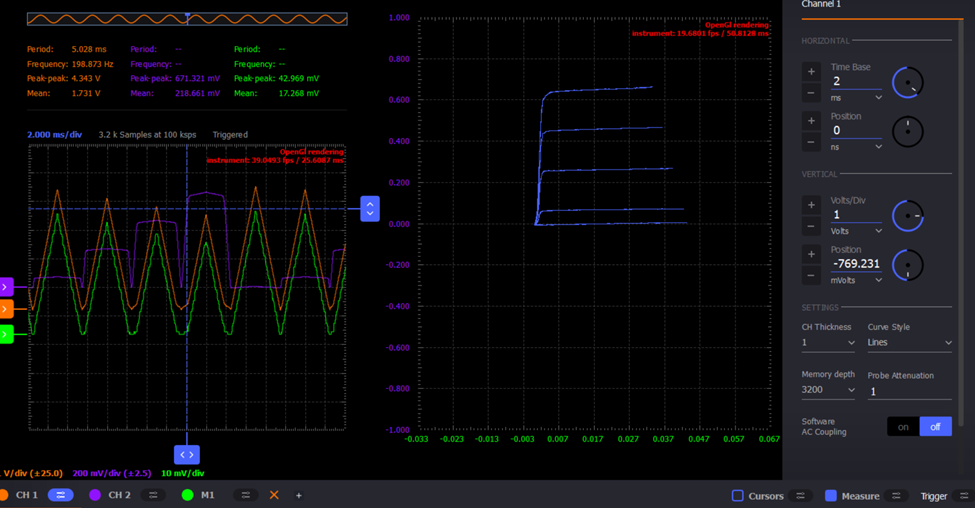Open Measure settings icon
This screenshot has height=508, width=975.
coord(896,496)
